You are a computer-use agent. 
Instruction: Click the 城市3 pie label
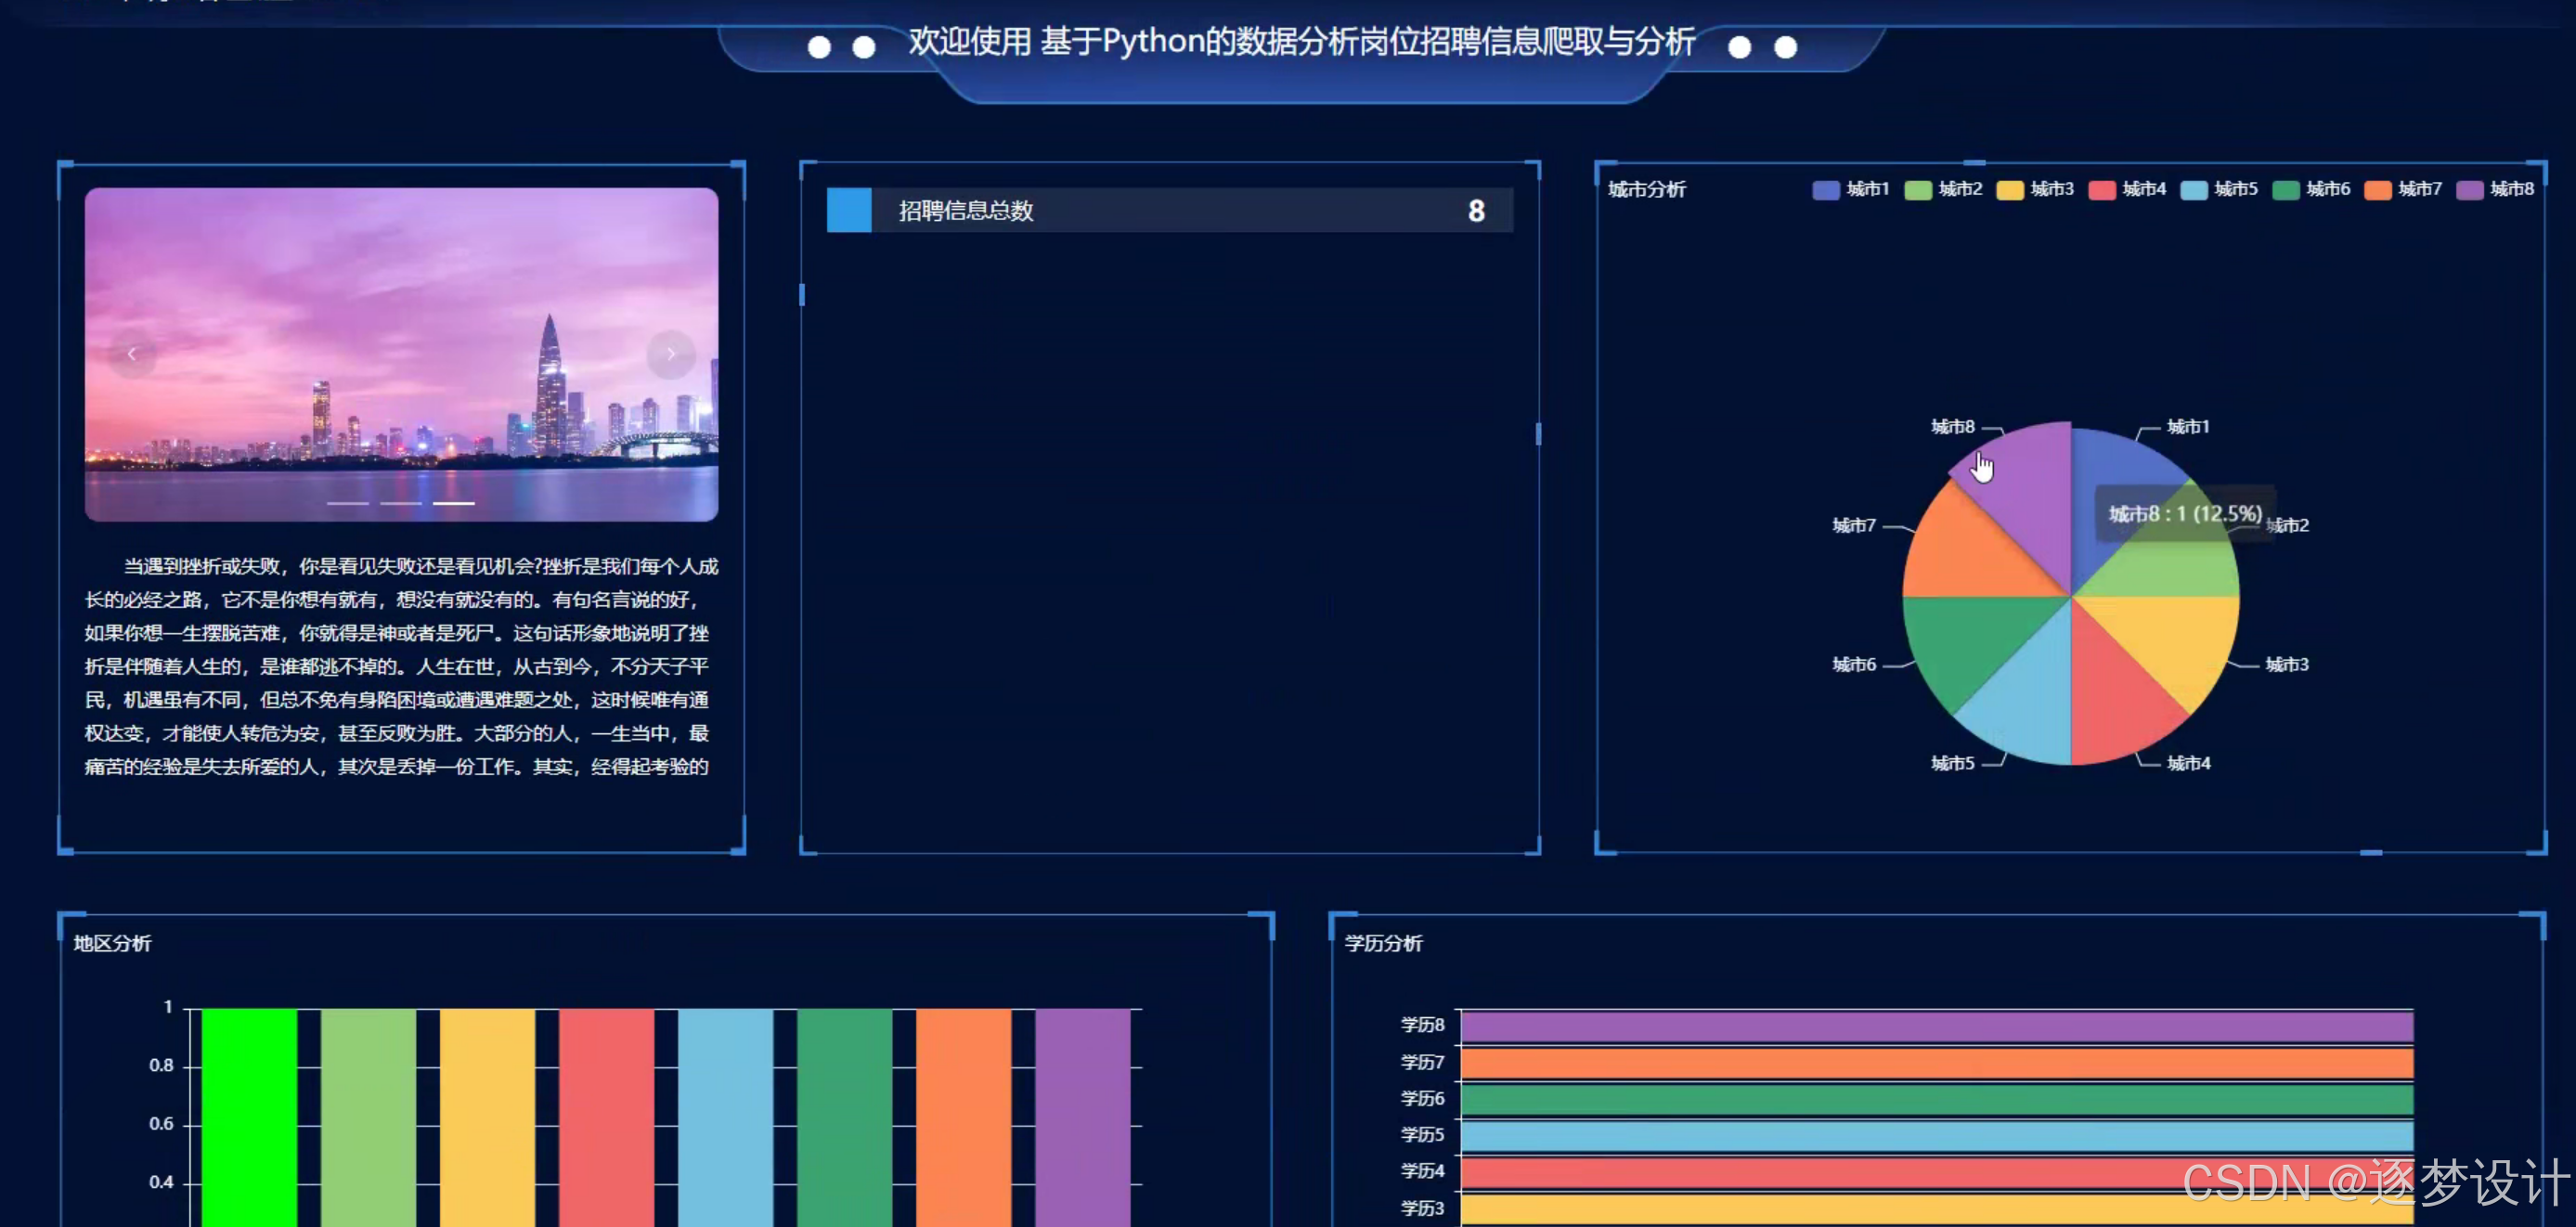coord(2287,665)
